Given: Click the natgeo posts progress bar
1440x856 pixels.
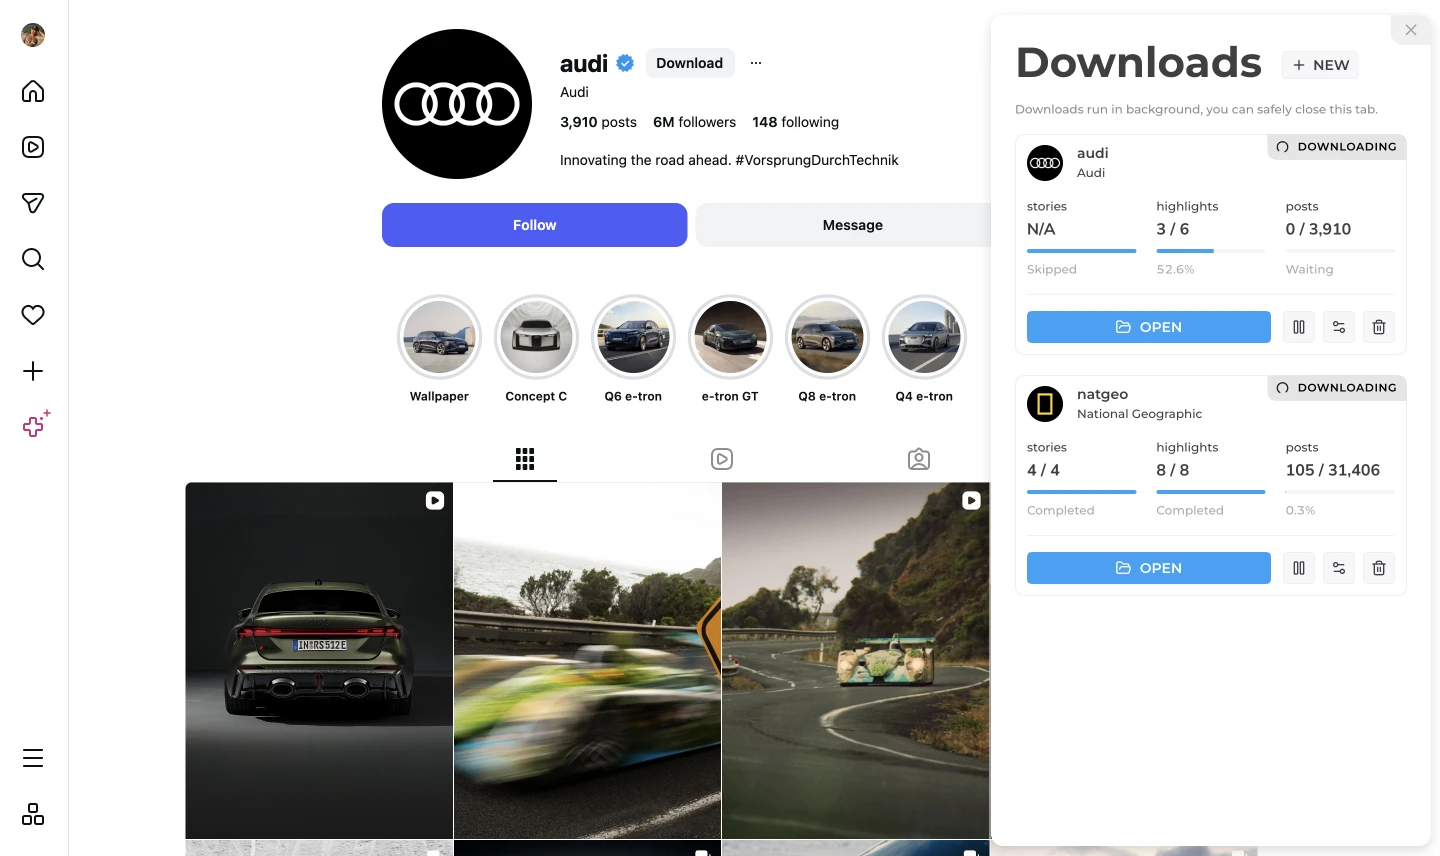Looking at the screenshot, I should 1340,492.
